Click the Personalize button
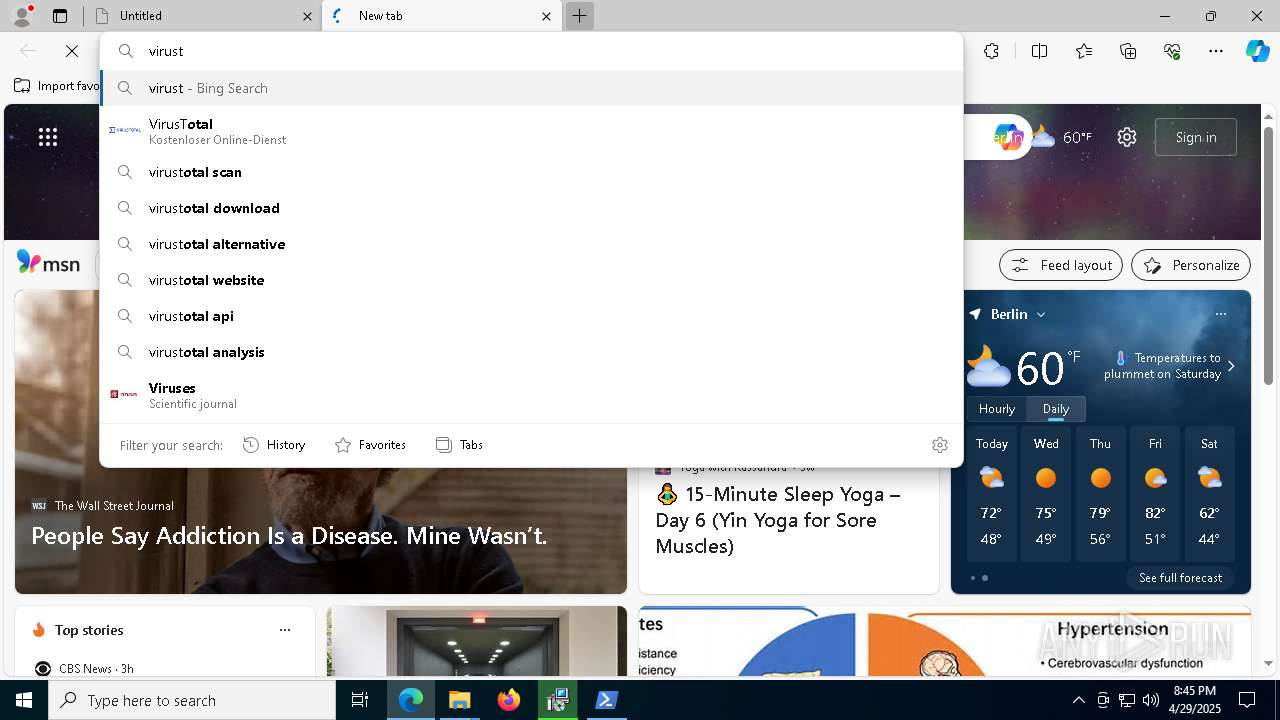 point(1191,265)
